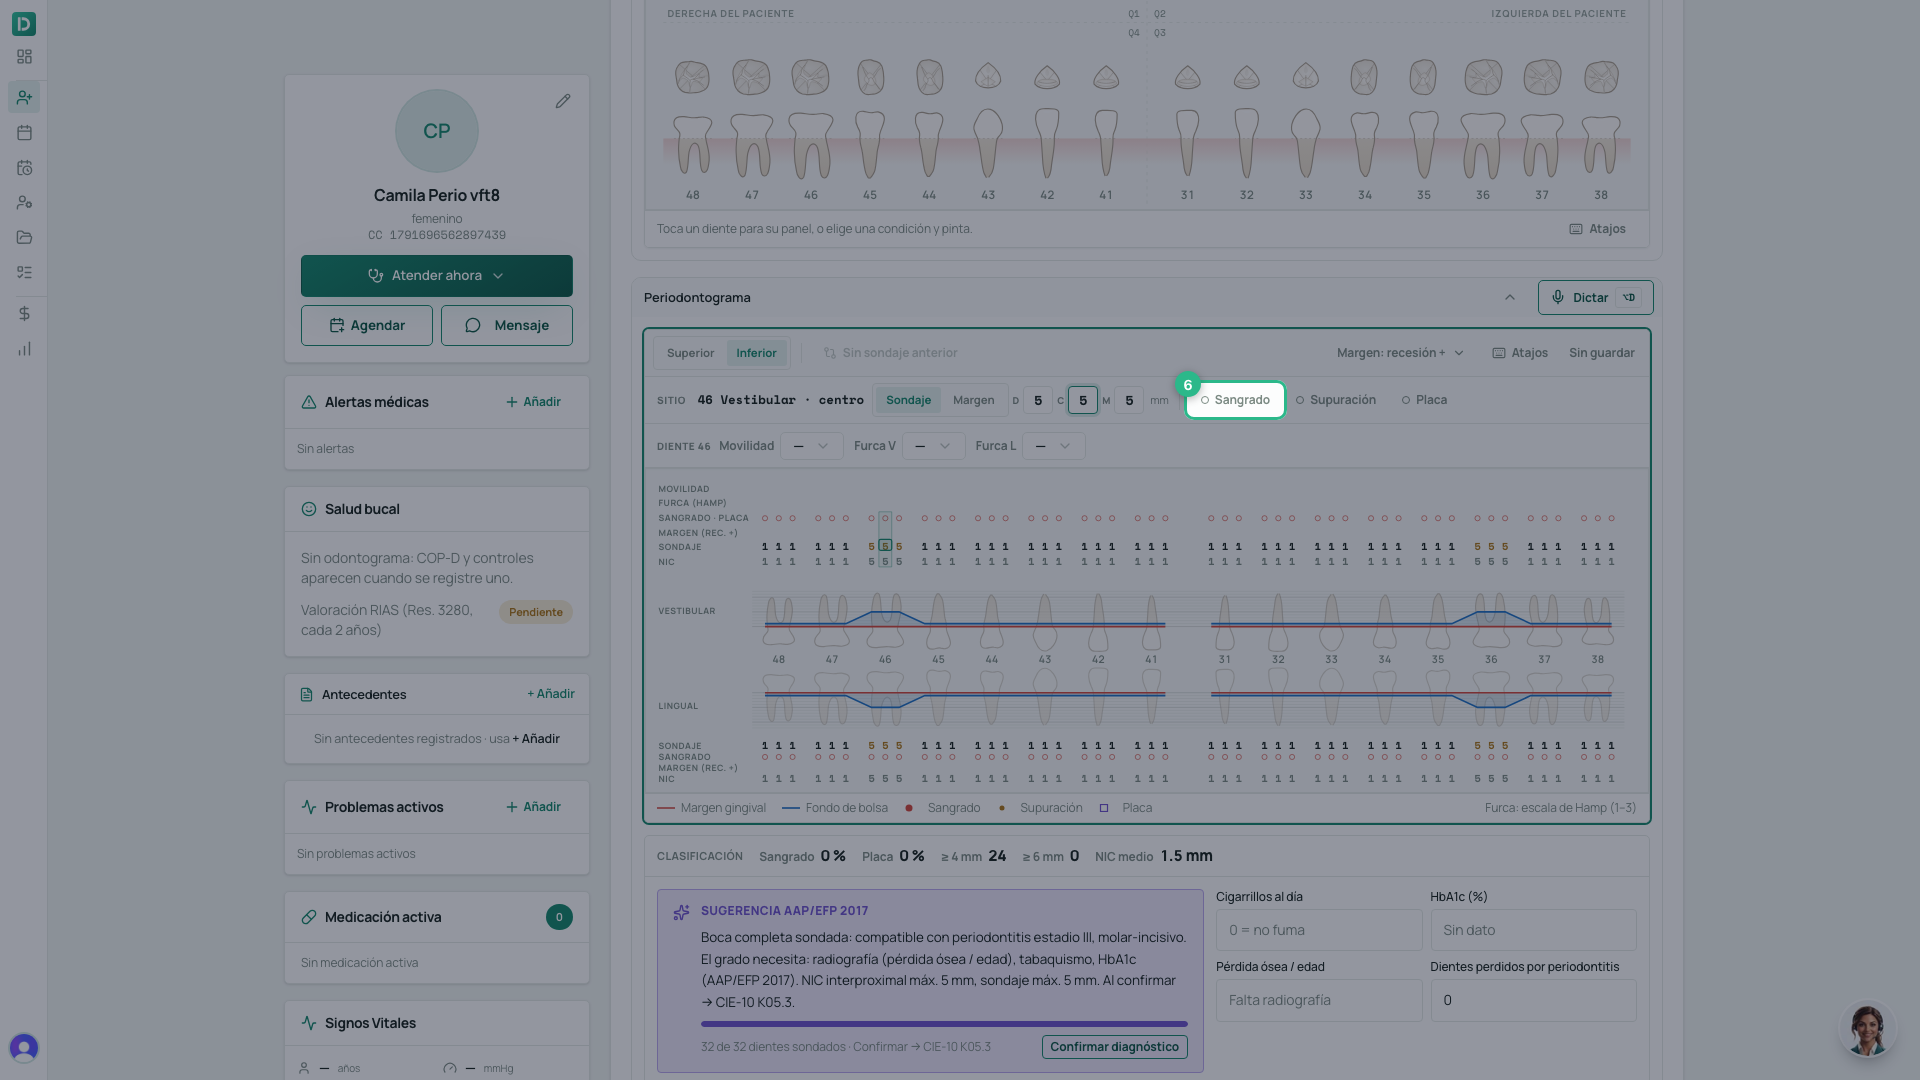Click the users settings sidebar icon
The width and height of the screenshot is (1920, 1080).
click(24, 202)
